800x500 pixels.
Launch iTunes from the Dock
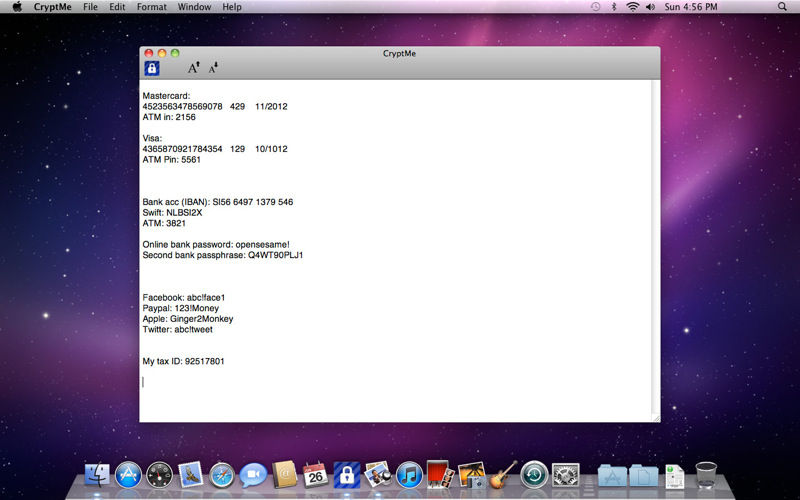[409, 475]
